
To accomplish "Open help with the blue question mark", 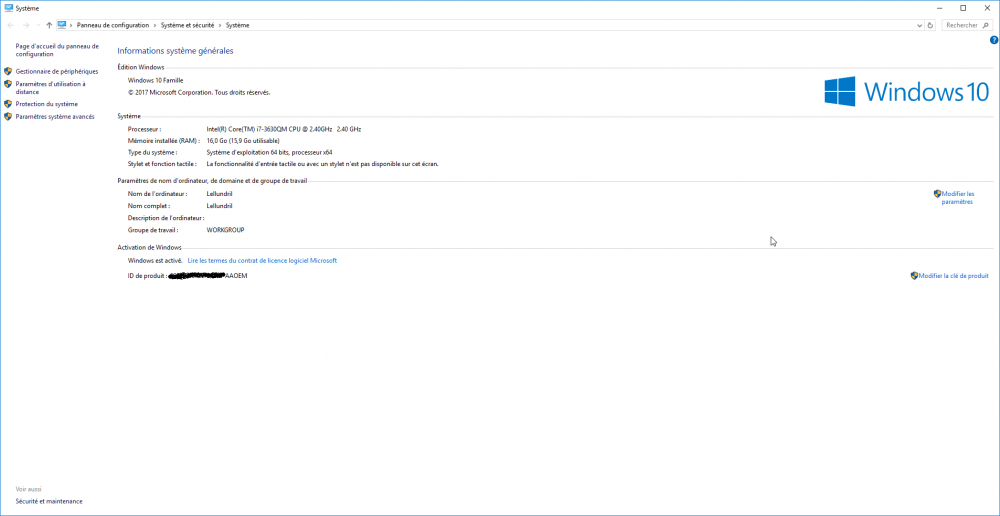I will tap(994, 40).
